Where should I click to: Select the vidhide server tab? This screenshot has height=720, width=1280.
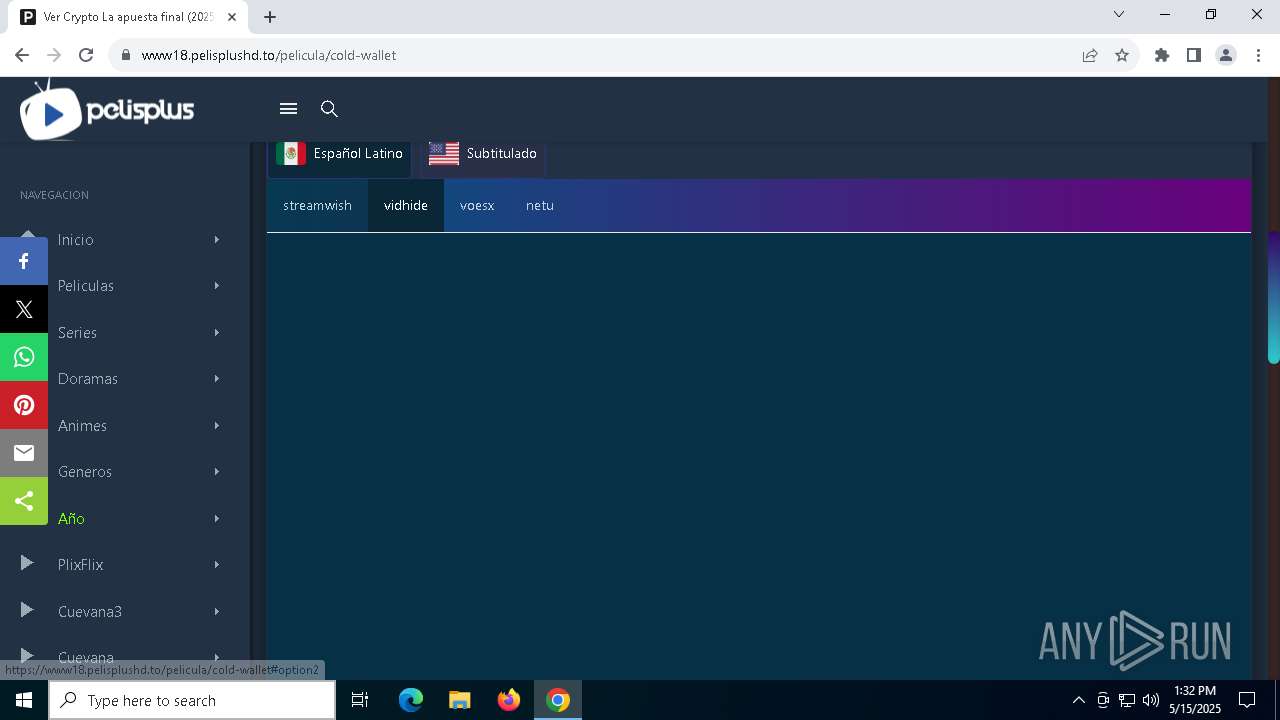(x=406, y=205)
